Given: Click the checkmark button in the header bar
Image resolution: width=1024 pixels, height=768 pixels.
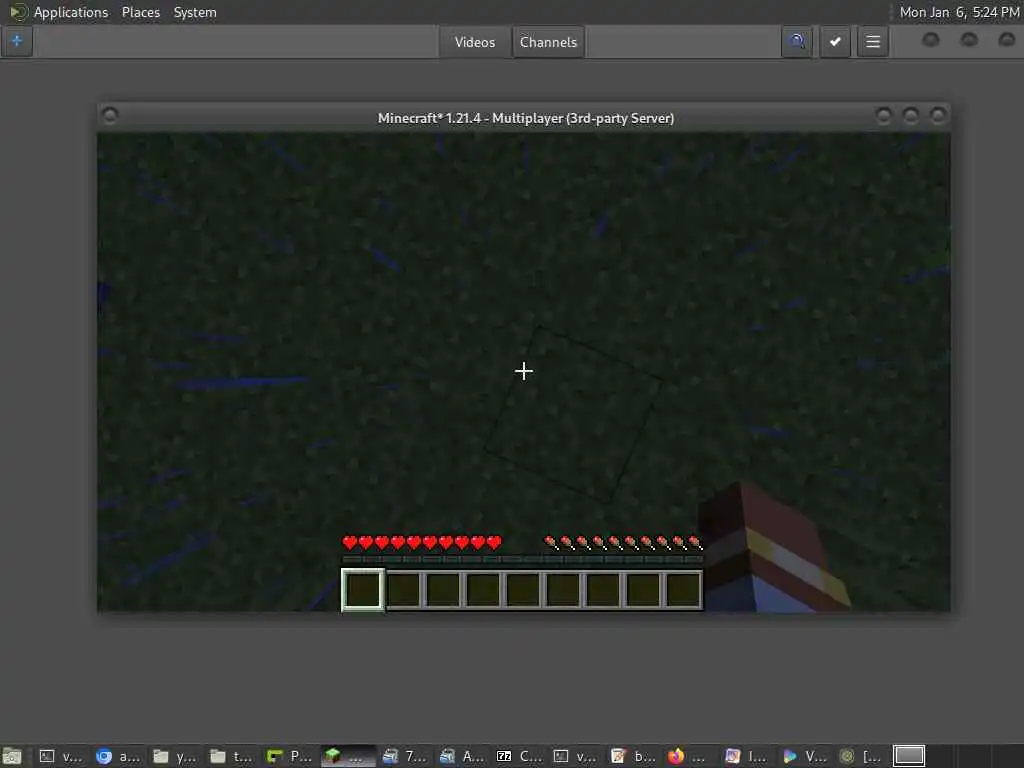Looking at the screenshot, I should pos(835,42).
